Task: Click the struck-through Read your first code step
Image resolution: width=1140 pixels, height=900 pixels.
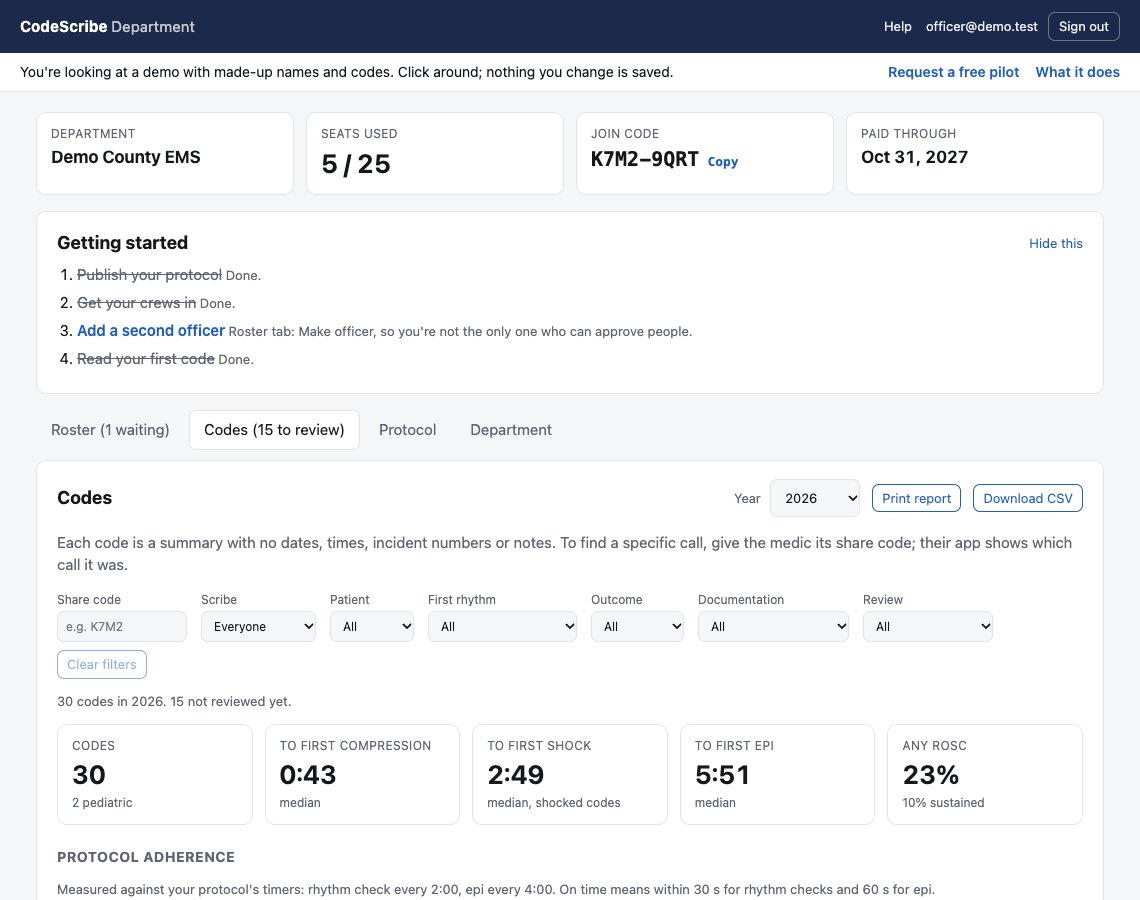Action: [x=145, y=358]
